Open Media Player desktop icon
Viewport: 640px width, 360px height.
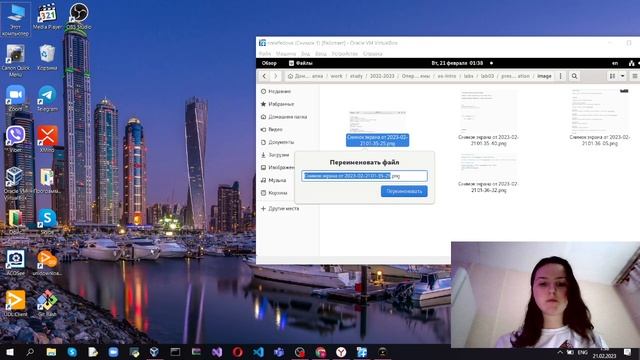[47, 16]
